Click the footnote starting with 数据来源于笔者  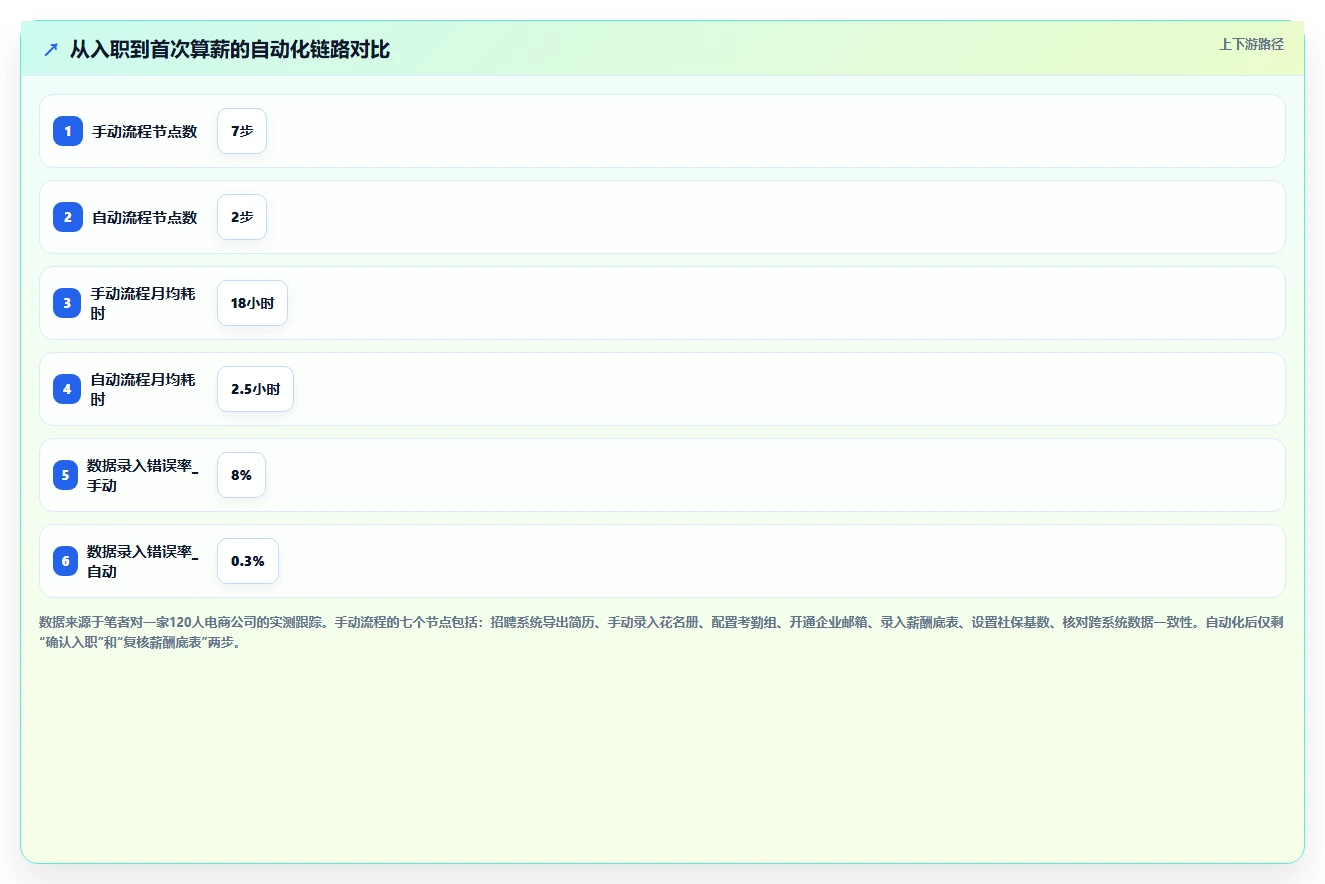(x=661, y=632)
